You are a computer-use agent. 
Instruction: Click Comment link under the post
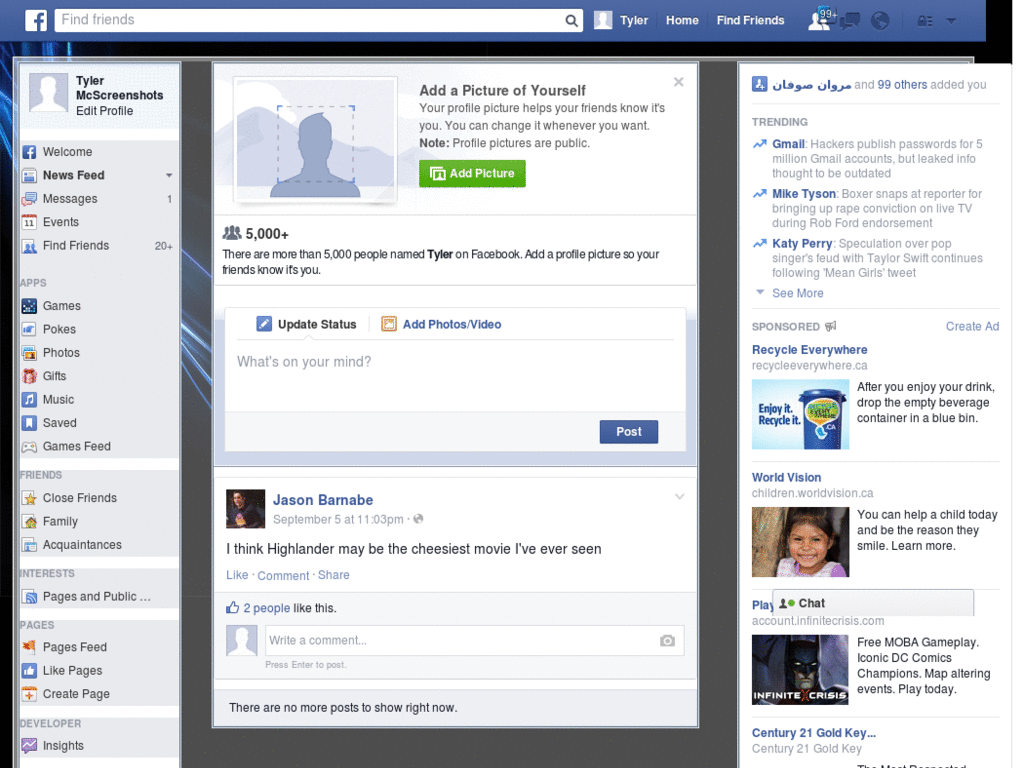tap(283, 575)
